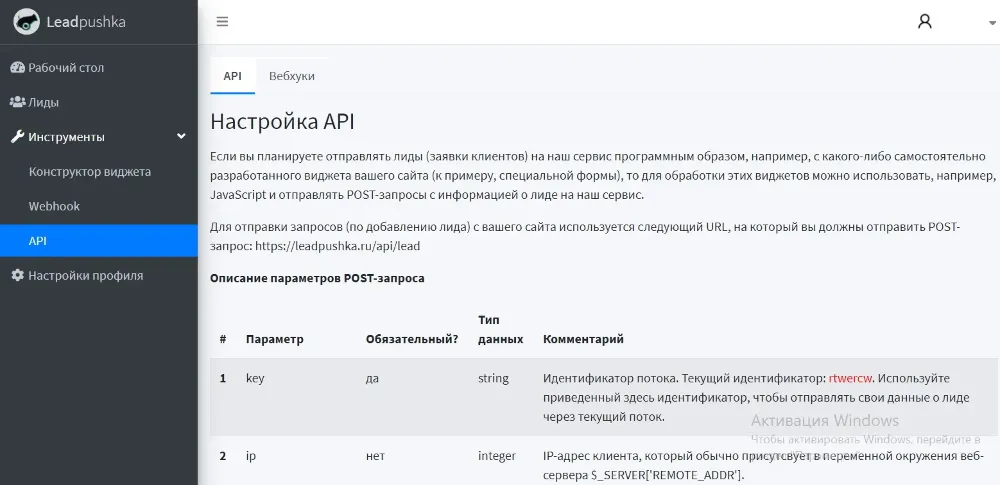Select the API tab
Image resolution: width=1000 pixels, height=485 pixels.
point(232,76)
